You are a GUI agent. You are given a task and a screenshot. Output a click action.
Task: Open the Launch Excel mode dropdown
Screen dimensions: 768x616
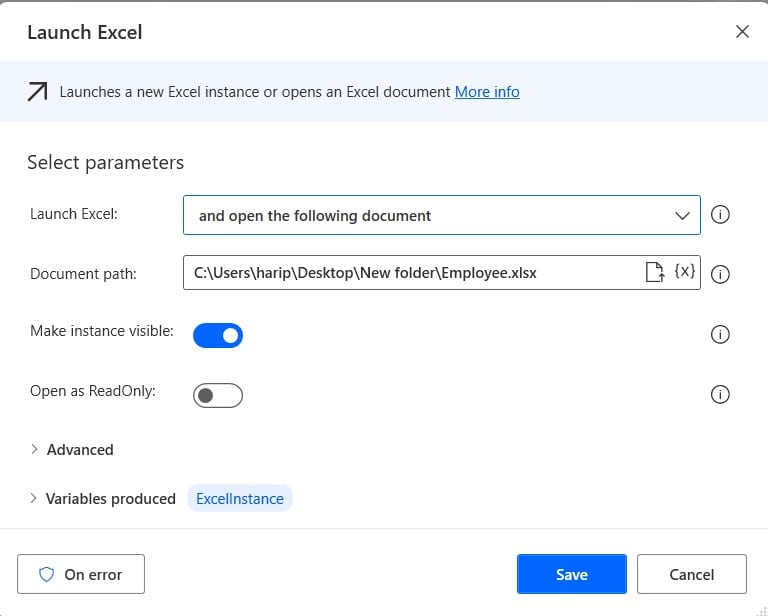pos(442,215)
